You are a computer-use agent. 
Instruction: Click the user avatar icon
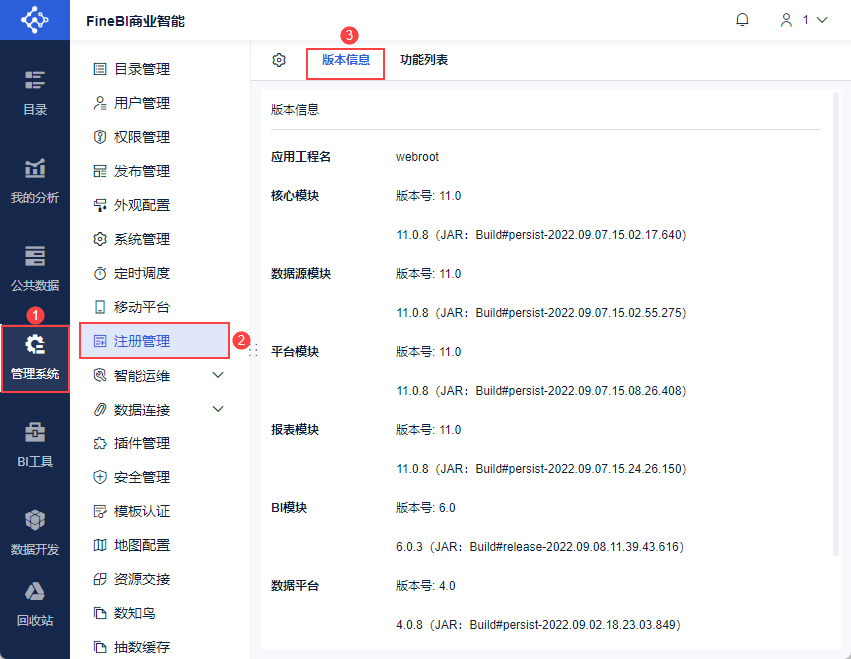tap(786, 20)
